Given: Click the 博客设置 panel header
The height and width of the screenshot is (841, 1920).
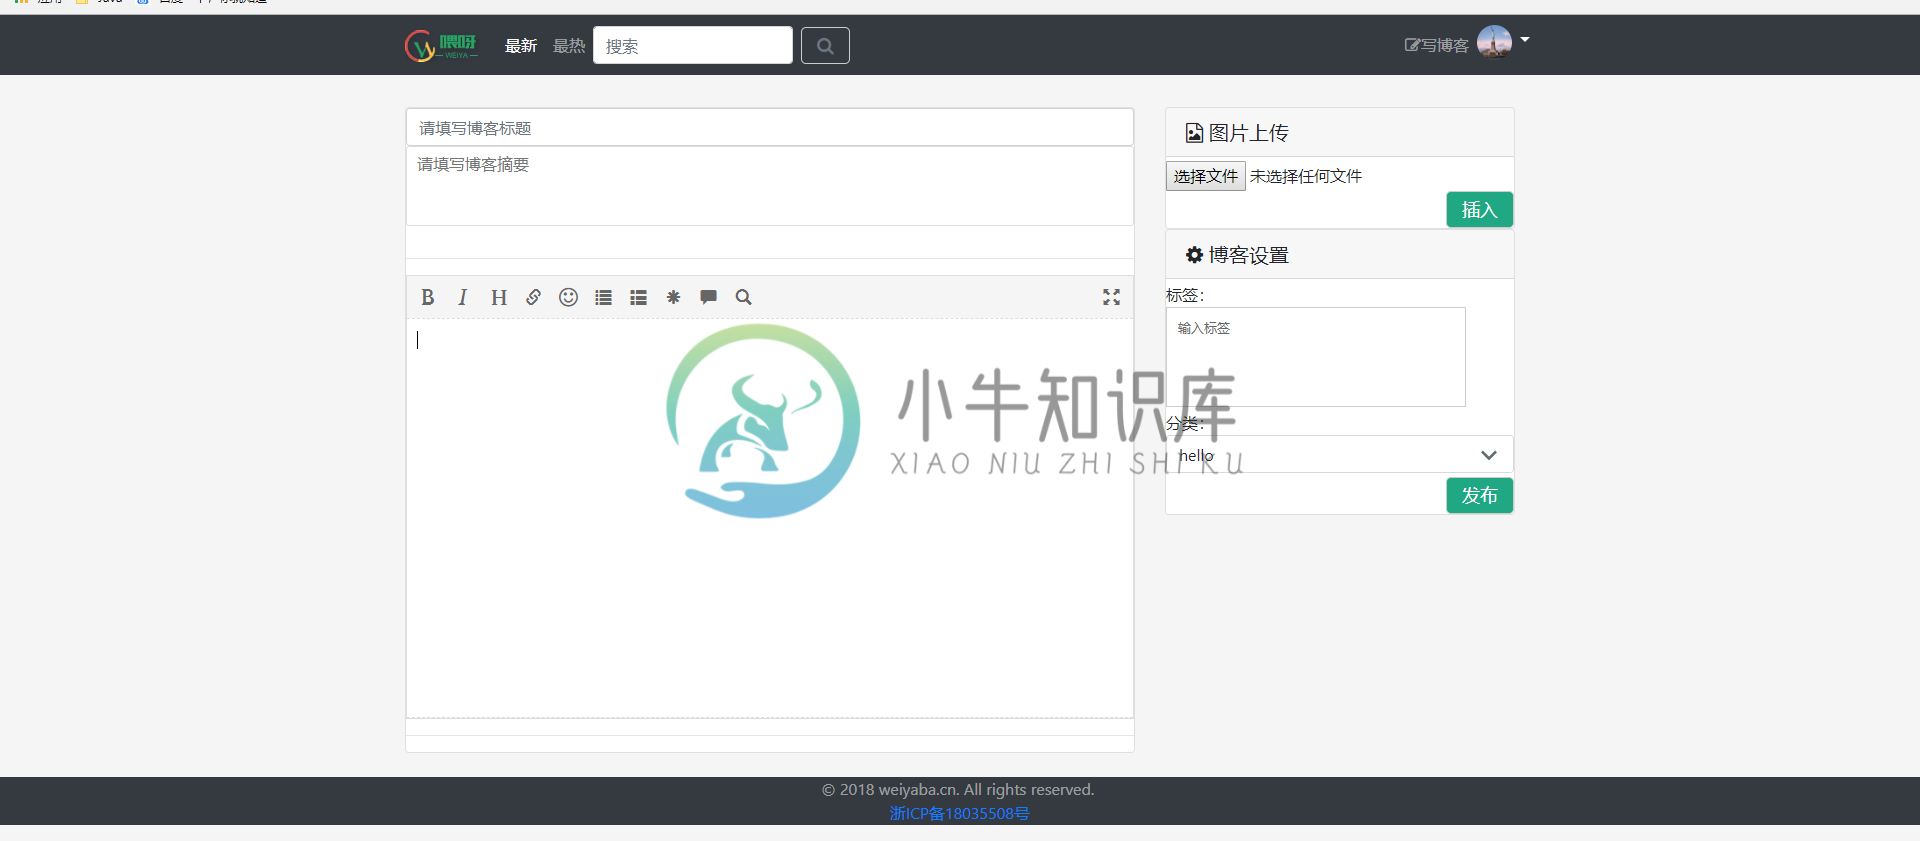Looking at the screenshot, I should (1339, 255).
